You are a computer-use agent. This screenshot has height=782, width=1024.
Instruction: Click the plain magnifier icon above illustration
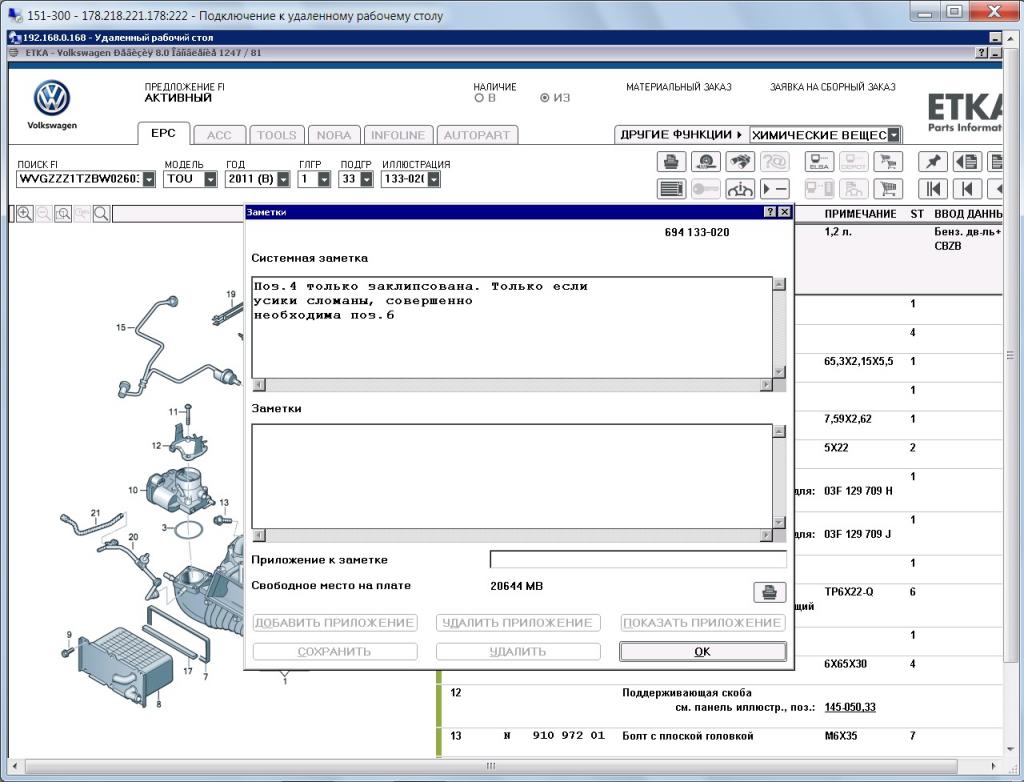[x=101, y=214]
